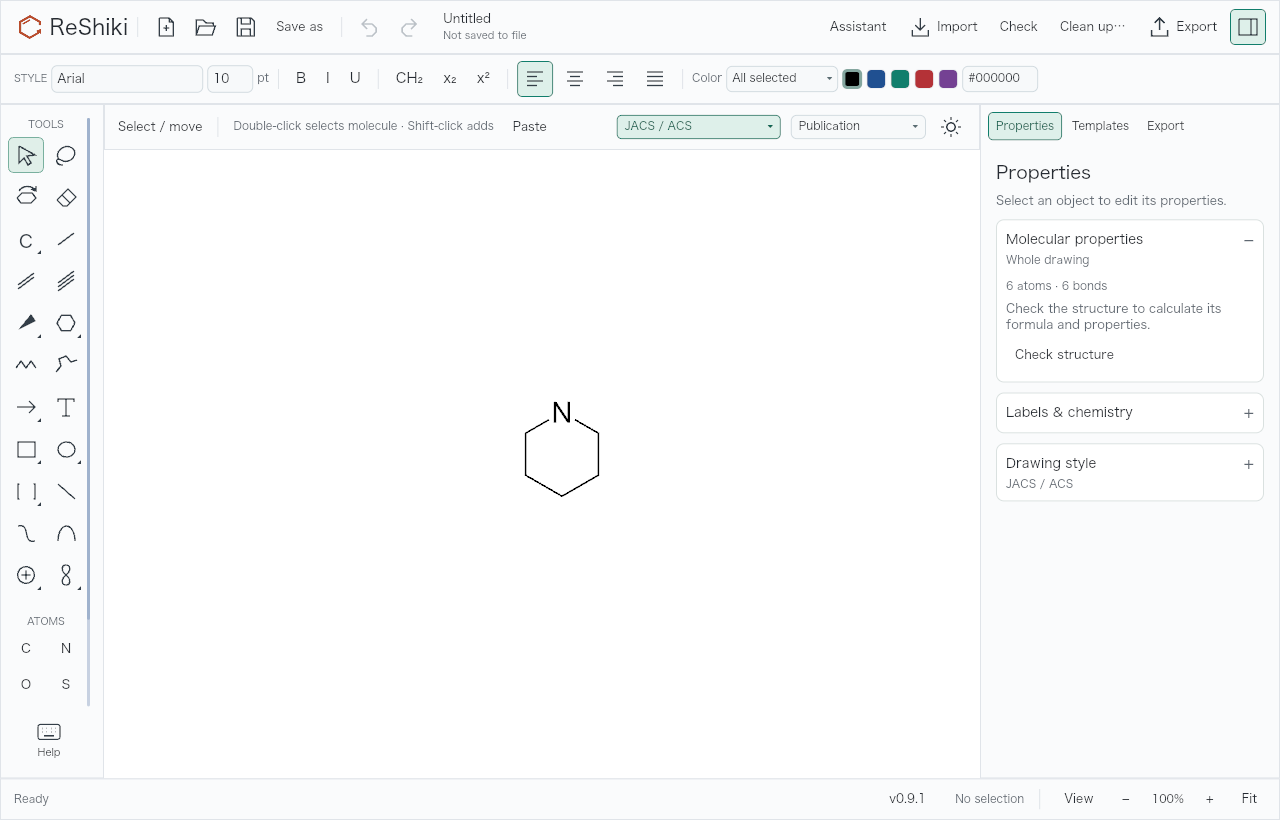Select the ellipse shape tool
Image resolution: width=1280 pixels, height=820 pixels.
coord(66,449)
